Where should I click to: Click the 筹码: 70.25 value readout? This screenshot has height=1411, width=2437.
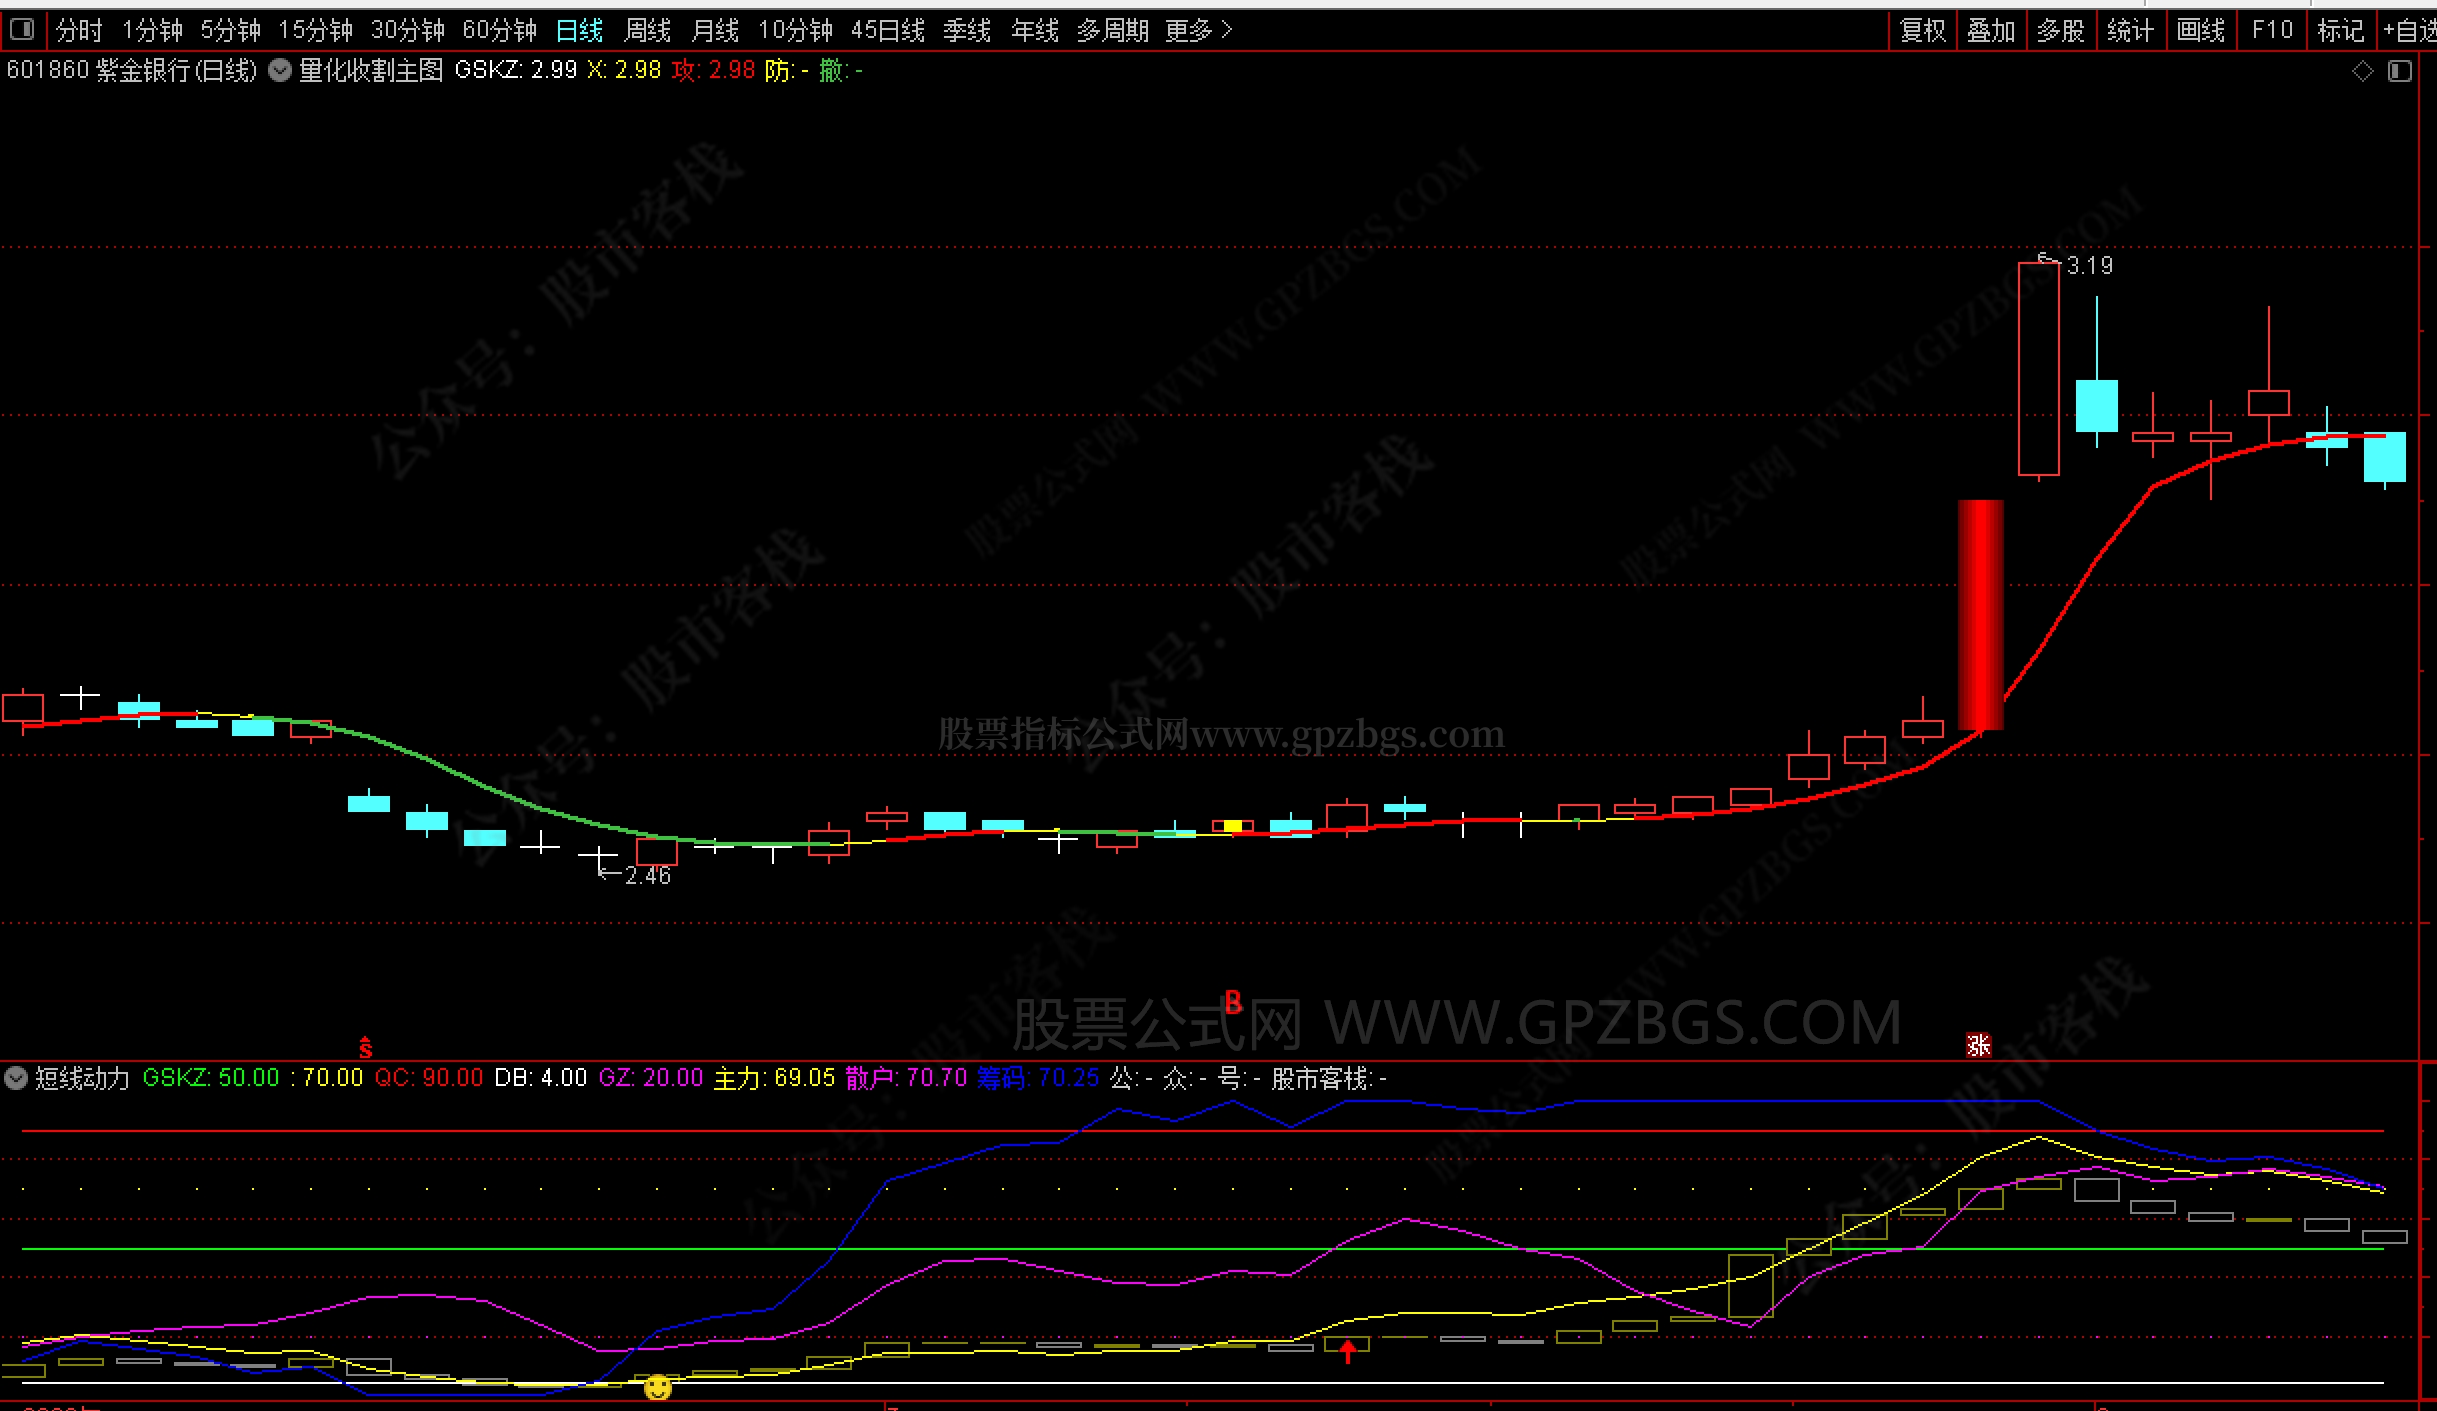1038,1078
